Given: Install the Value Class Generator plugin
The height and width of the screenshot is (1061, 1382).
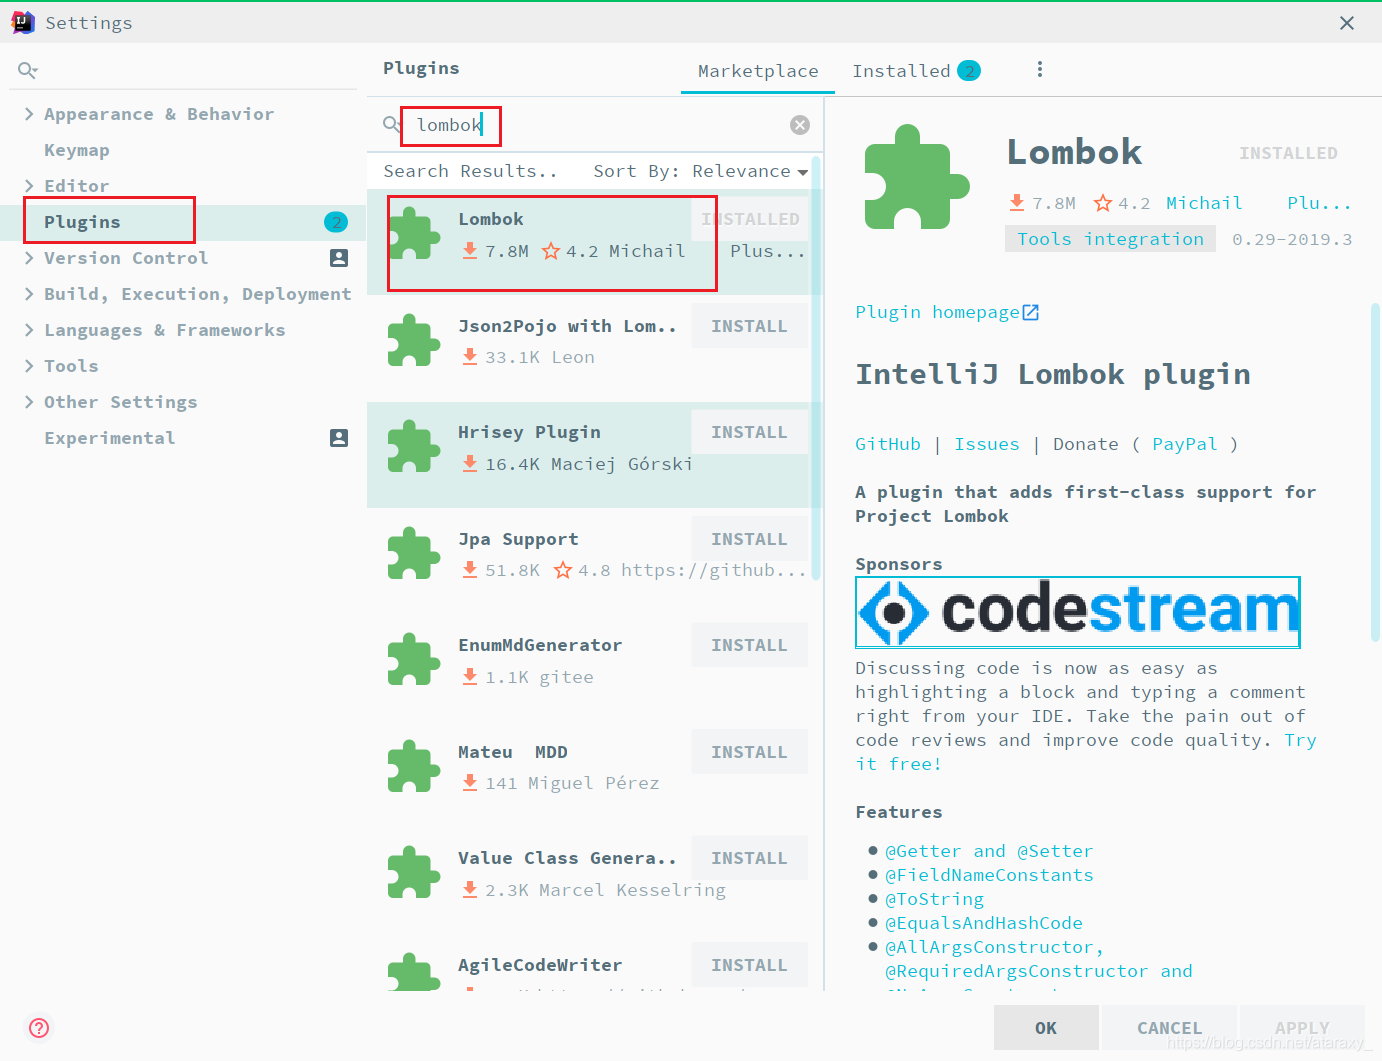Looking at the screenshot, I should coord(749,858).
